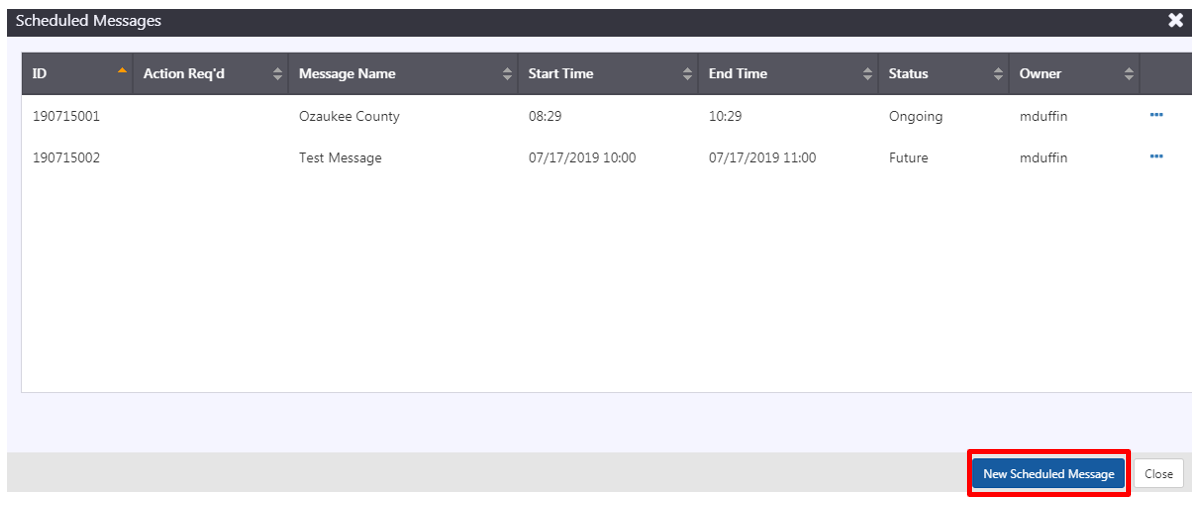Sort by End Time column arrows

point(867,73)
